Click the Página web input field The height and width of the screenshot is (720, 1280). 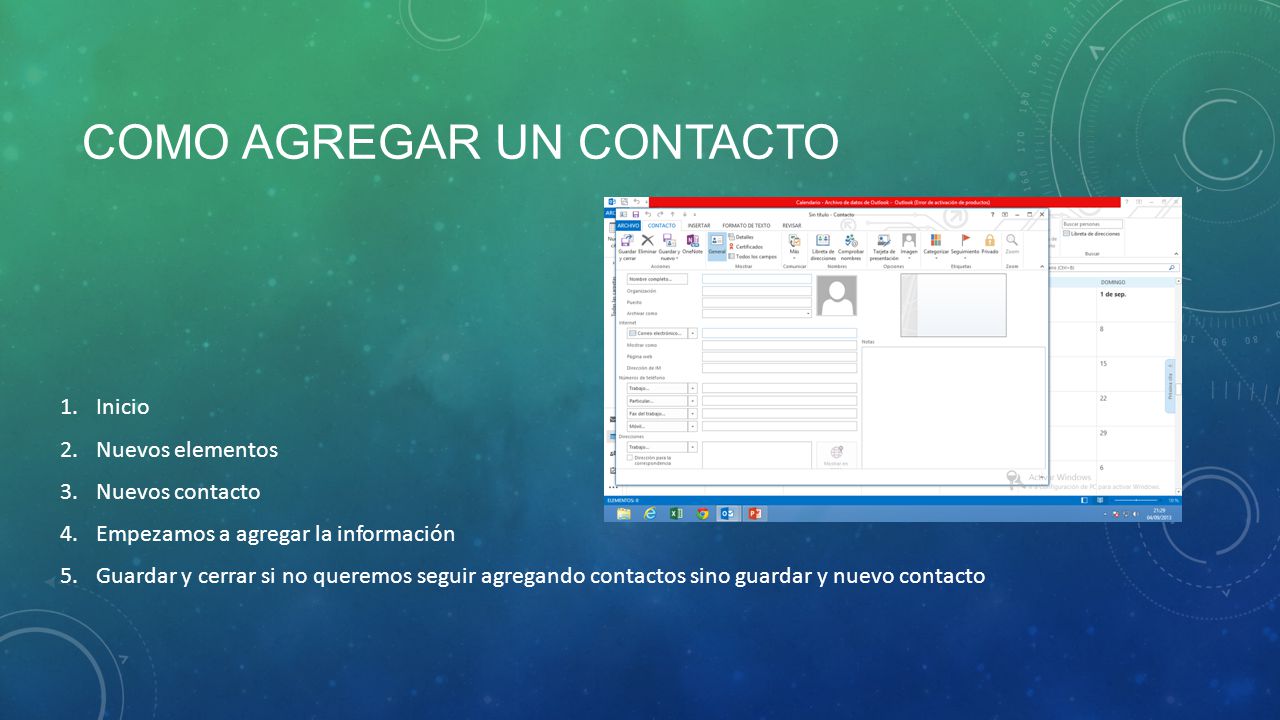click(779, 356)
